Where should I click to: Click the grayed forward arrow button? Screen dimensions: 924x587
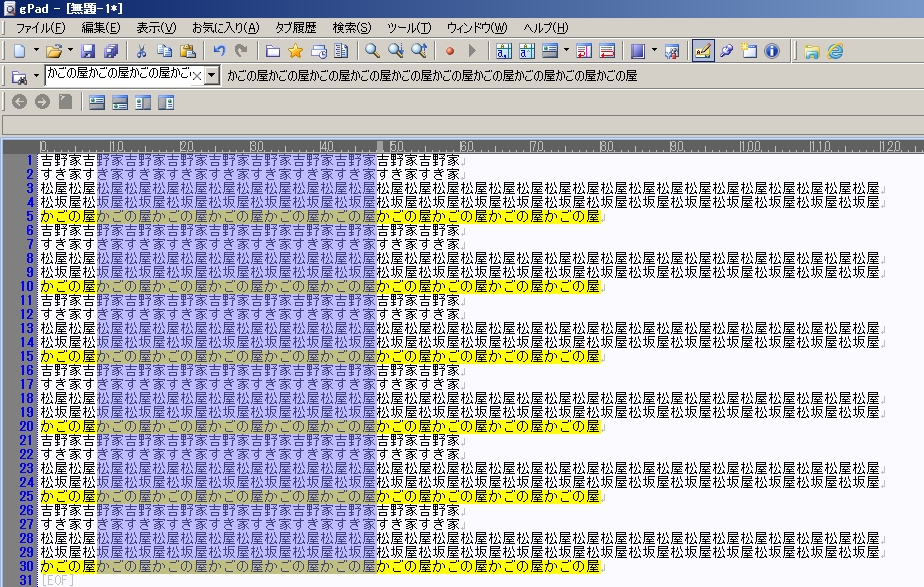click(x=42, y=102)
